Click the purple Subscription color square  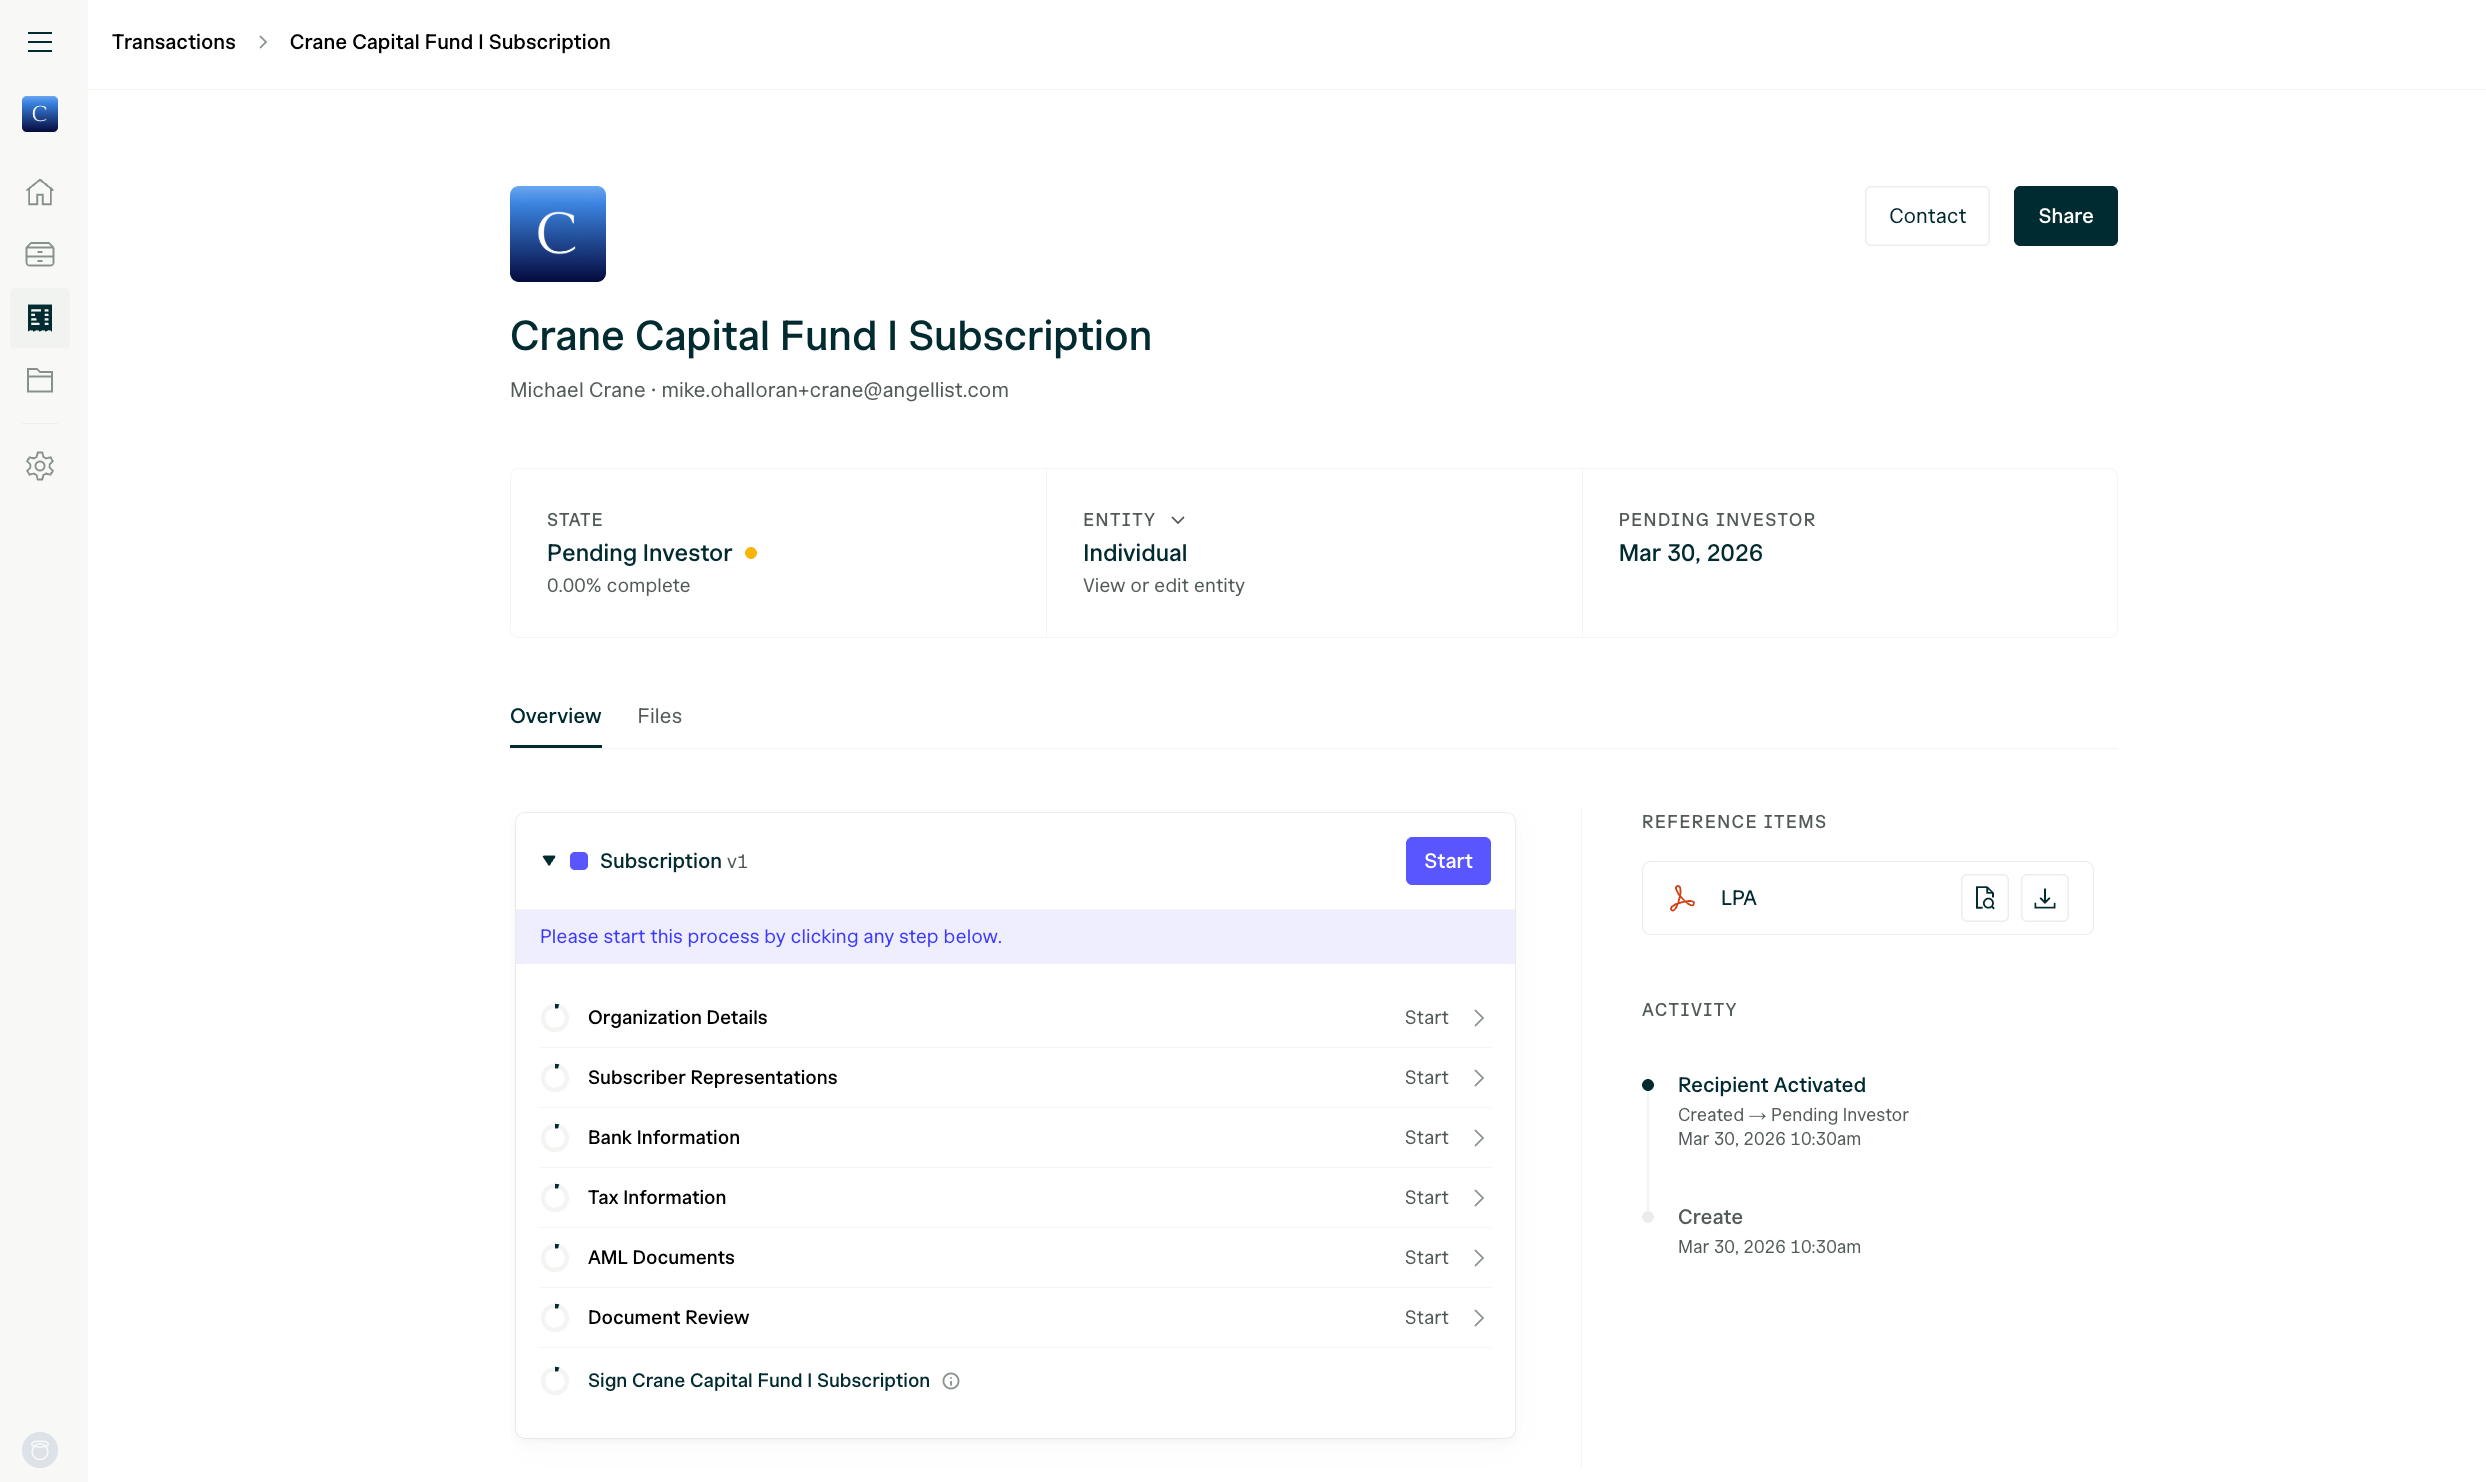[579, 861]
